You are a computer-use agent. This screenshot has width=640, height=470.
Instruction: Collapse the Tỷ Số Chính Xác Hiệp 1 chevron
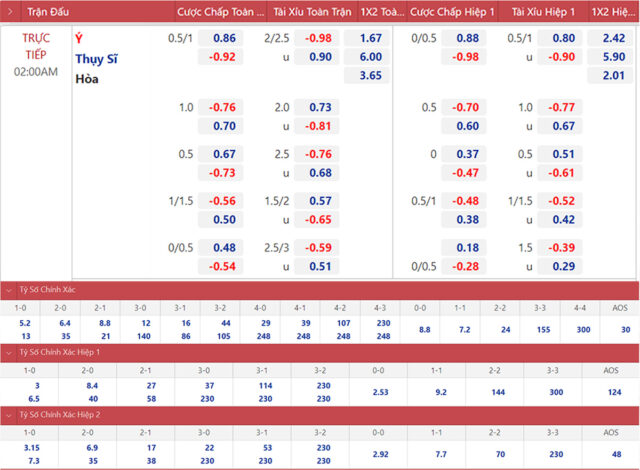[x=9, y=352]
